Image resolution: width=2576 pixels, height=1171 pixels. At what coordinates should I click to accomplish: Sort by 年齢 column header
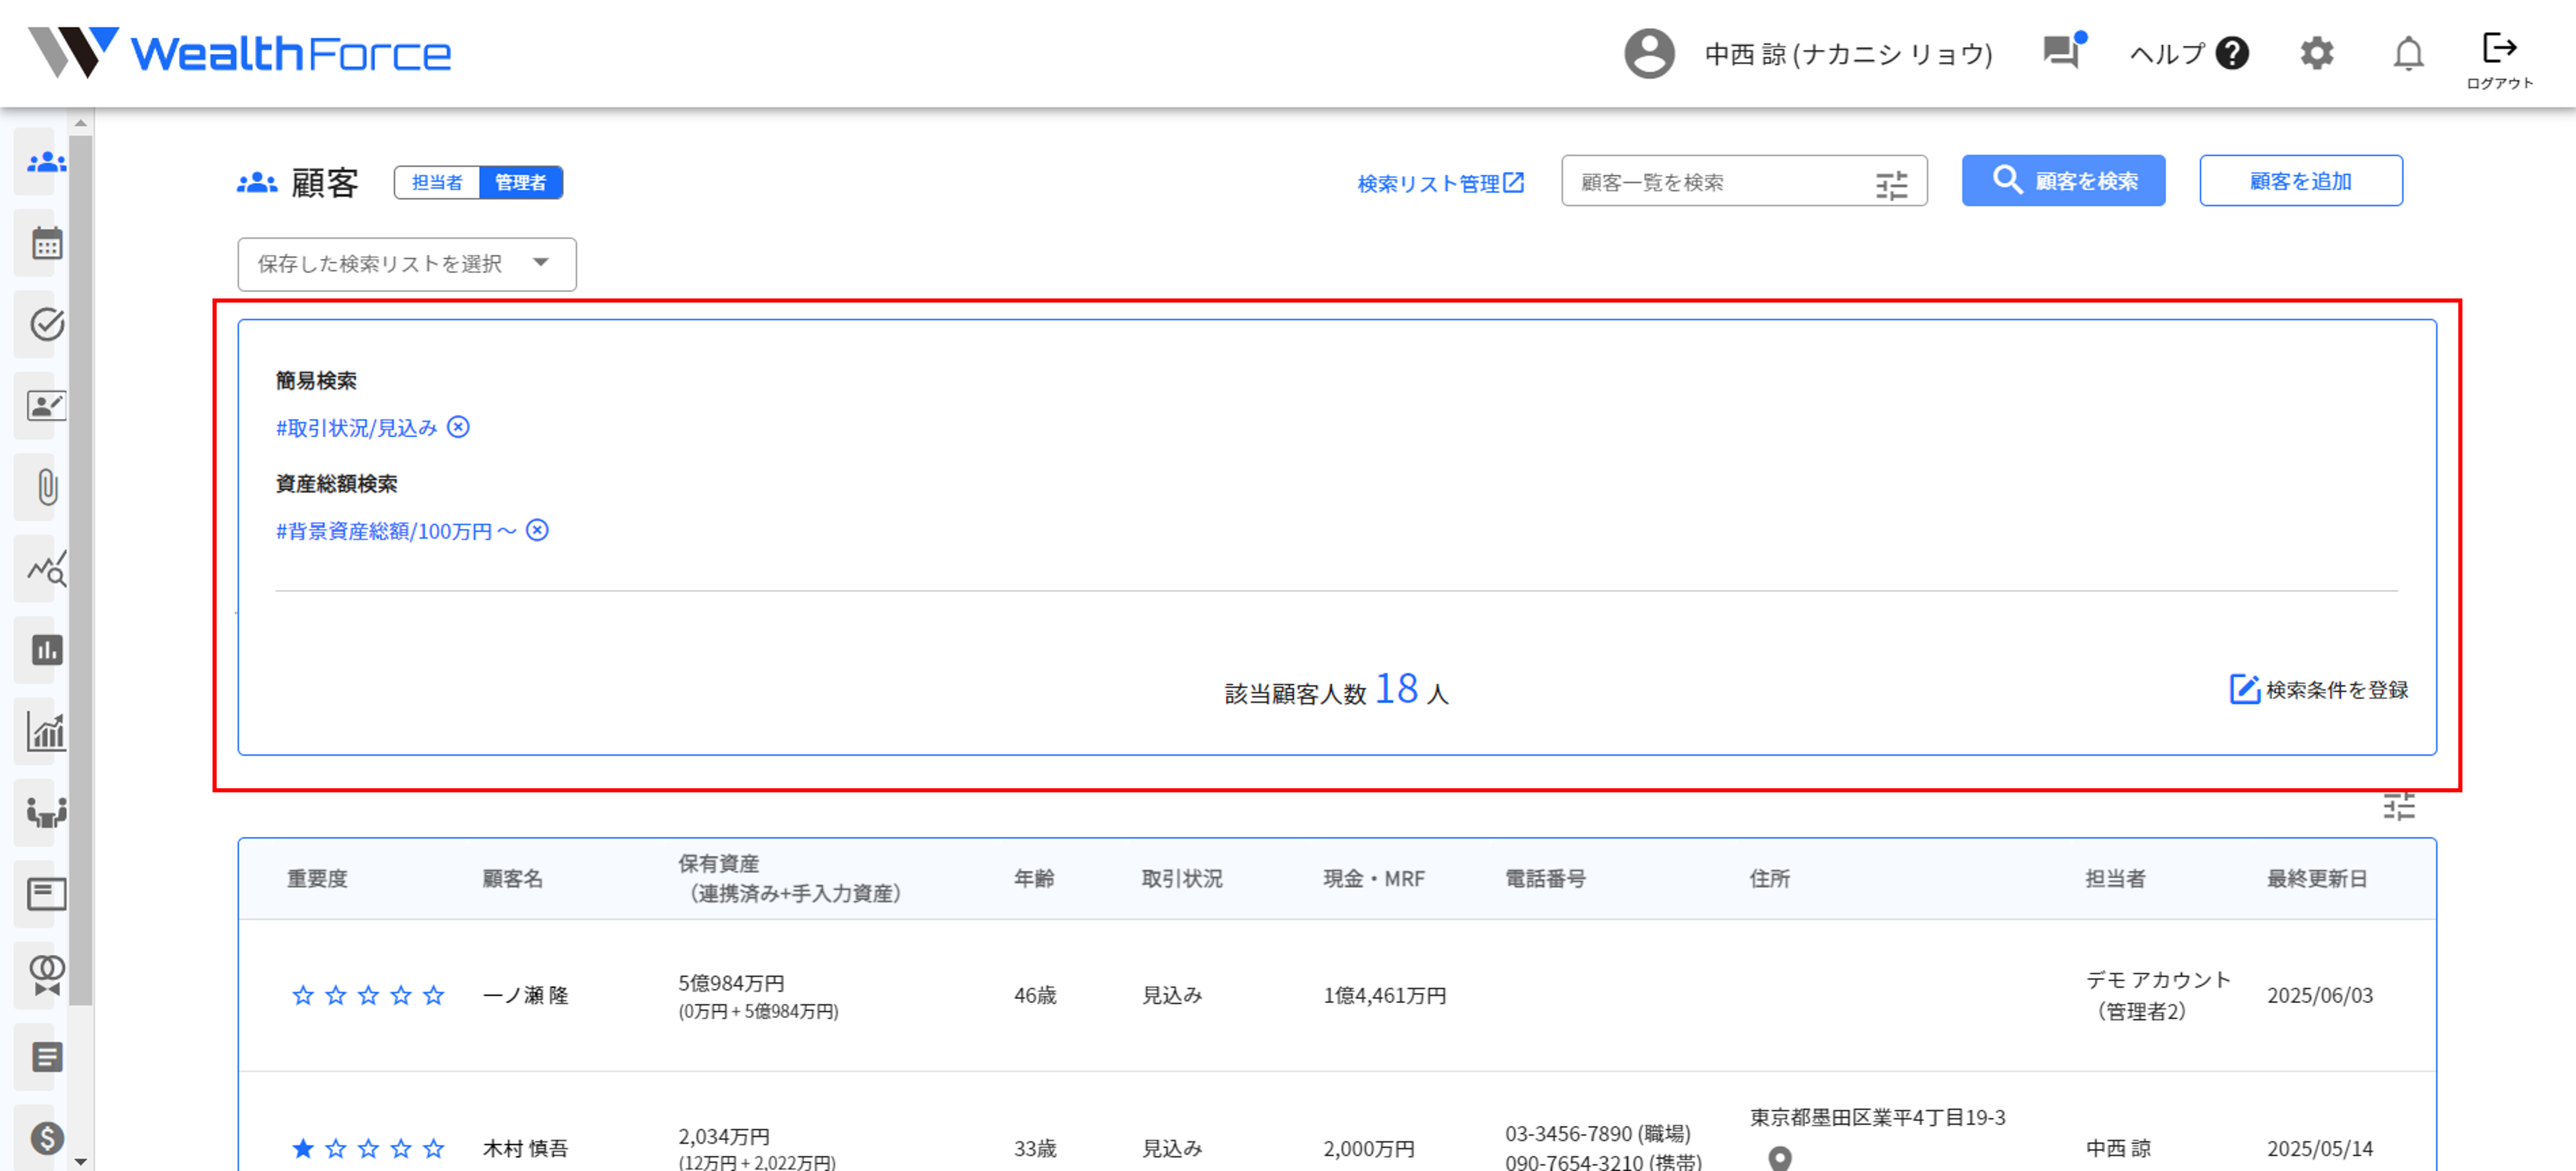point(1034,878)
